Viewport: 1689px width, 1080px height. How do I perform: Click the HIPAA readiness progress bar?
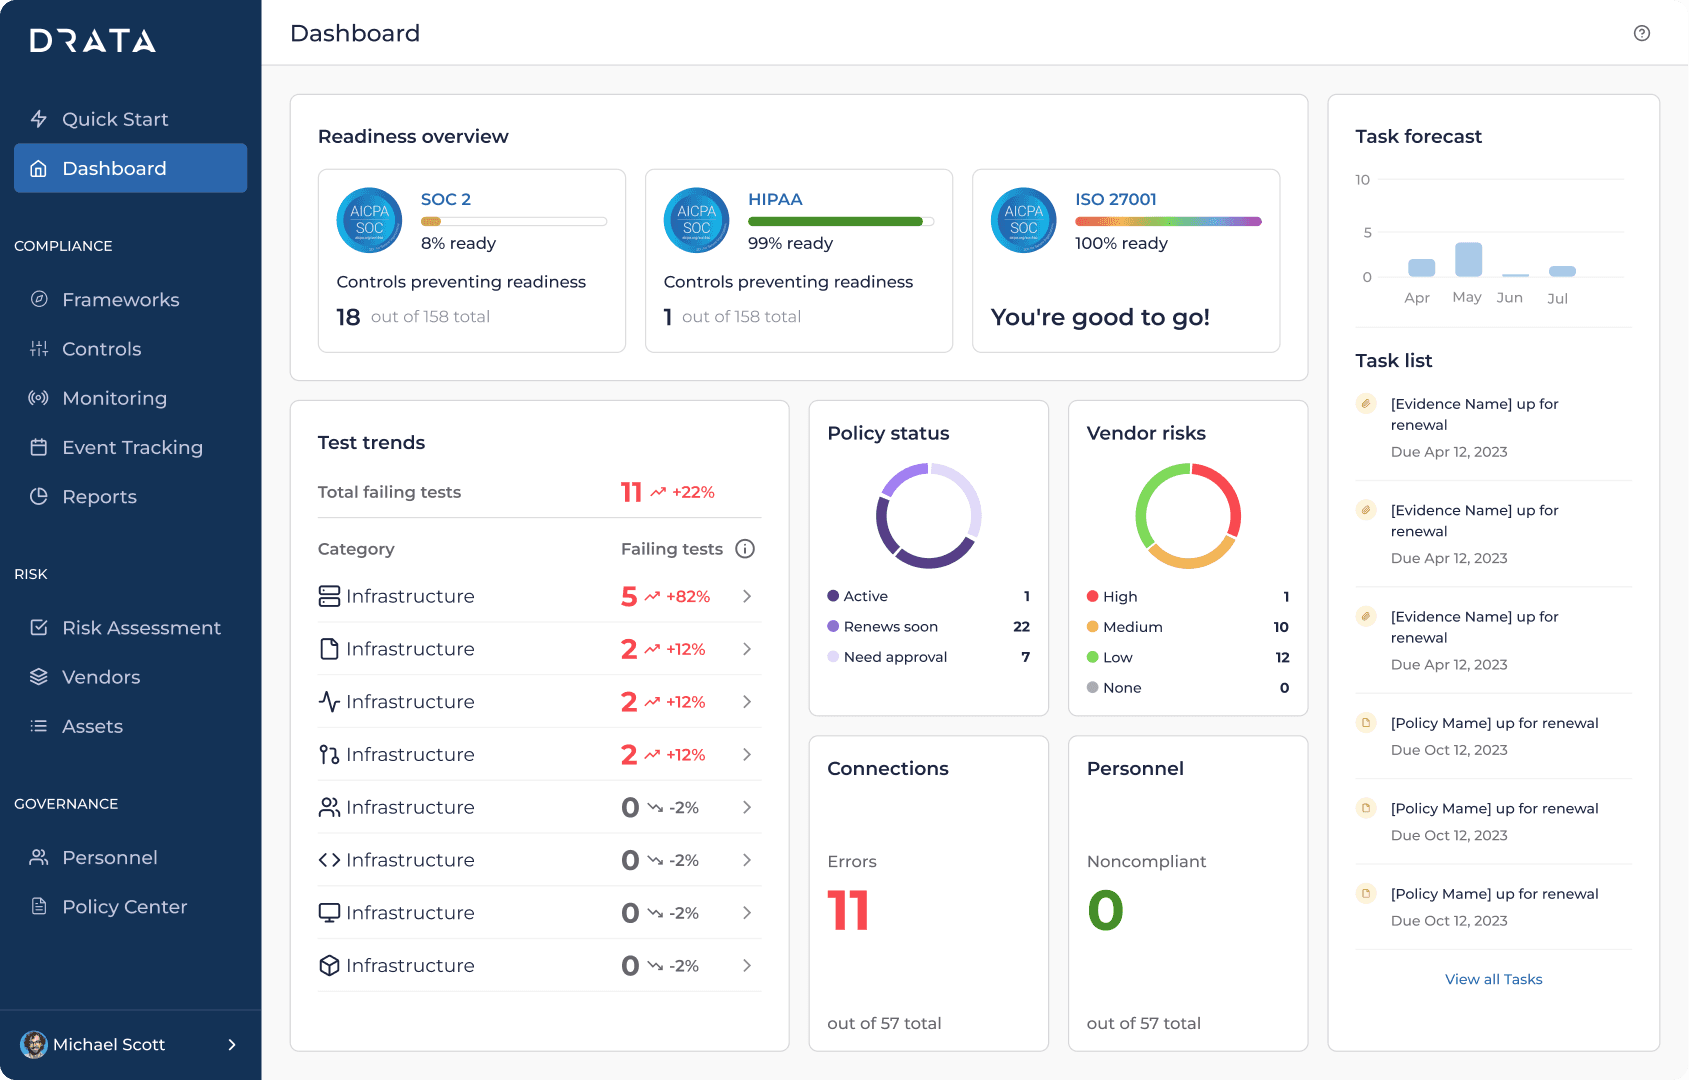pyautogui.click(x=841, y=221)
